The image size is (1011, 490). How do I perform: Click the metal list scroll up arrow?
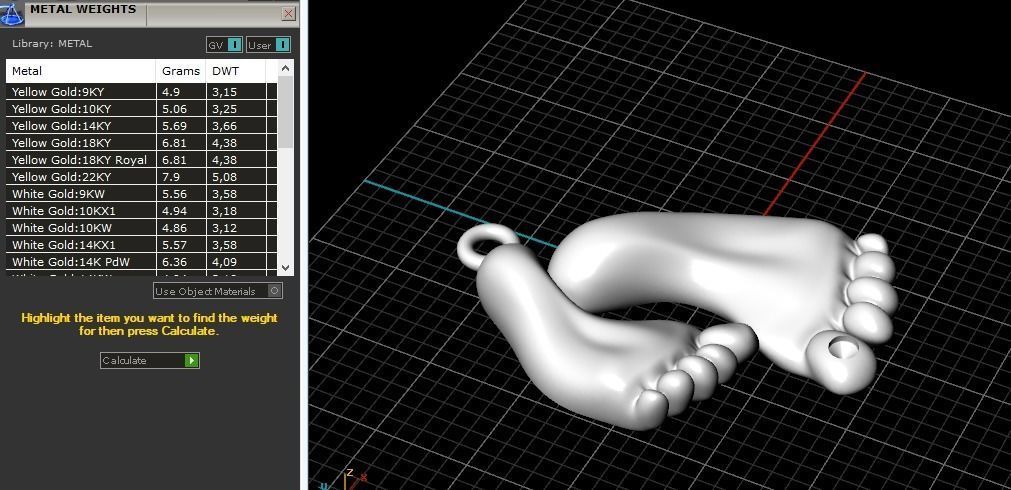click(286, 67)
